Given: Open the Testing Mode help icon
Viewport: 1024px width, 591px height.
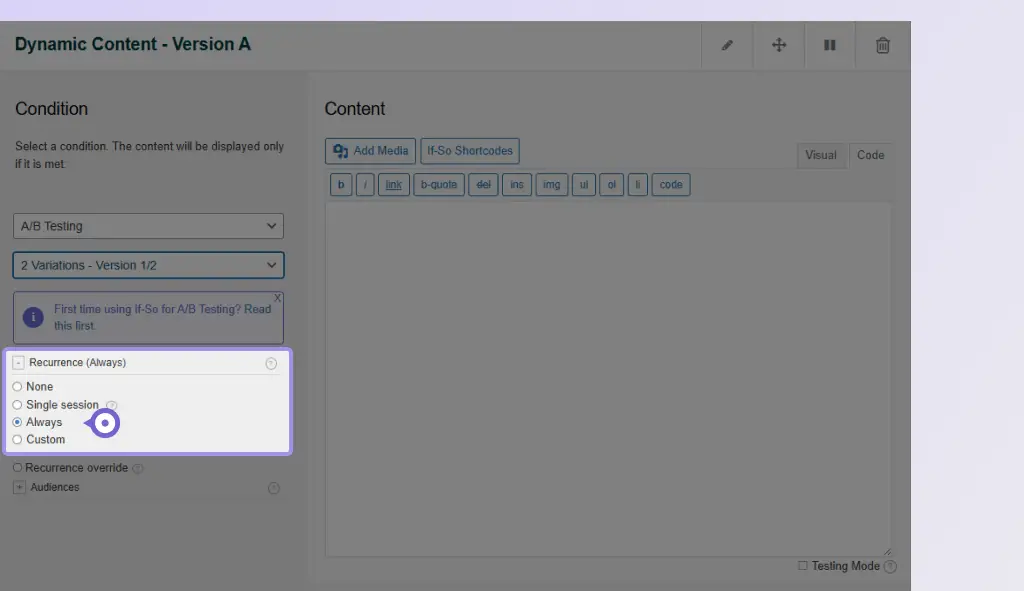Looking at the screenshot, I should 889,567.
